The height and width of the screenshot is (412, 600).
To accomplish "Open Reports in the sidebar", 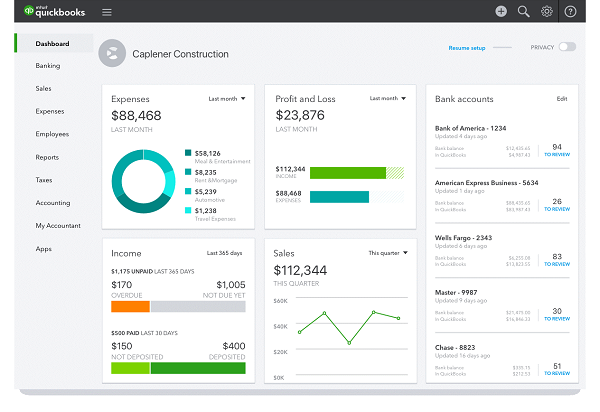I will 47,157.
